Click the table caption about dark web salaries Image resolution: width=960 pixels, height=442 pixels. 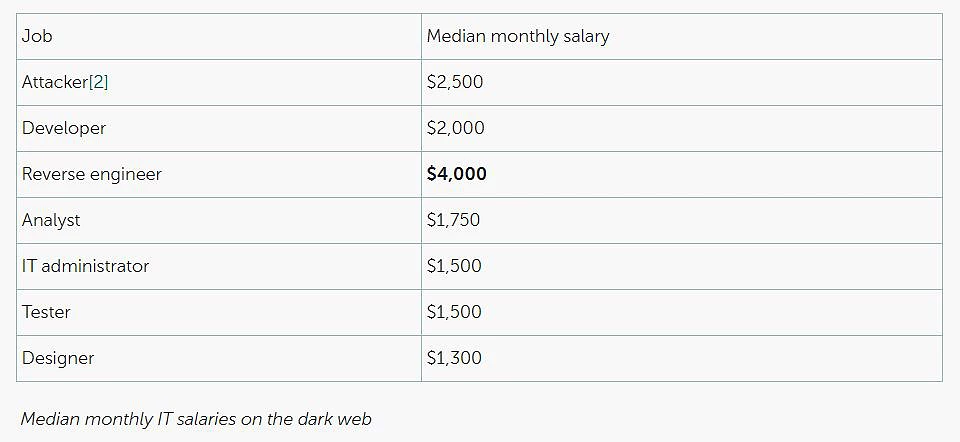(196, 419)
